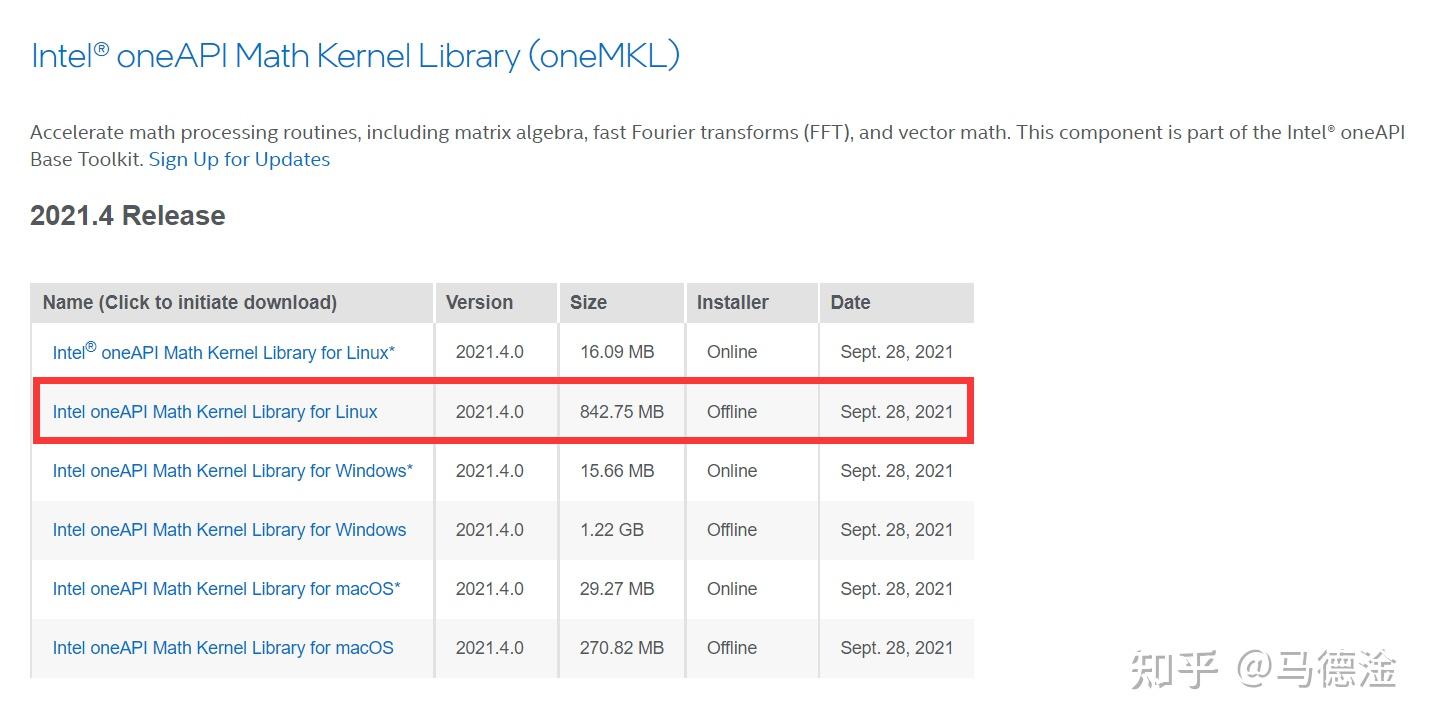Click the Version column header

click(479, 303)
